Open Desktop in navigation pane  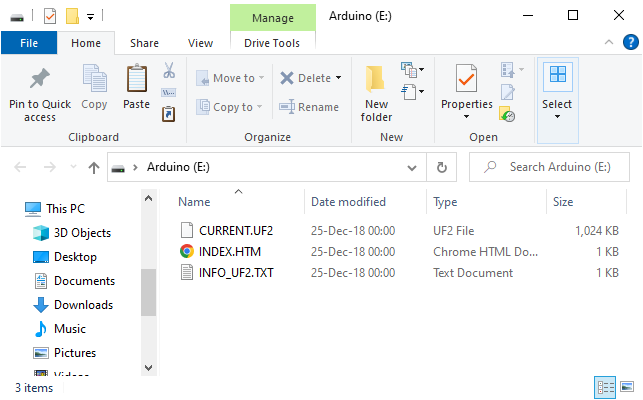point(75,257)
